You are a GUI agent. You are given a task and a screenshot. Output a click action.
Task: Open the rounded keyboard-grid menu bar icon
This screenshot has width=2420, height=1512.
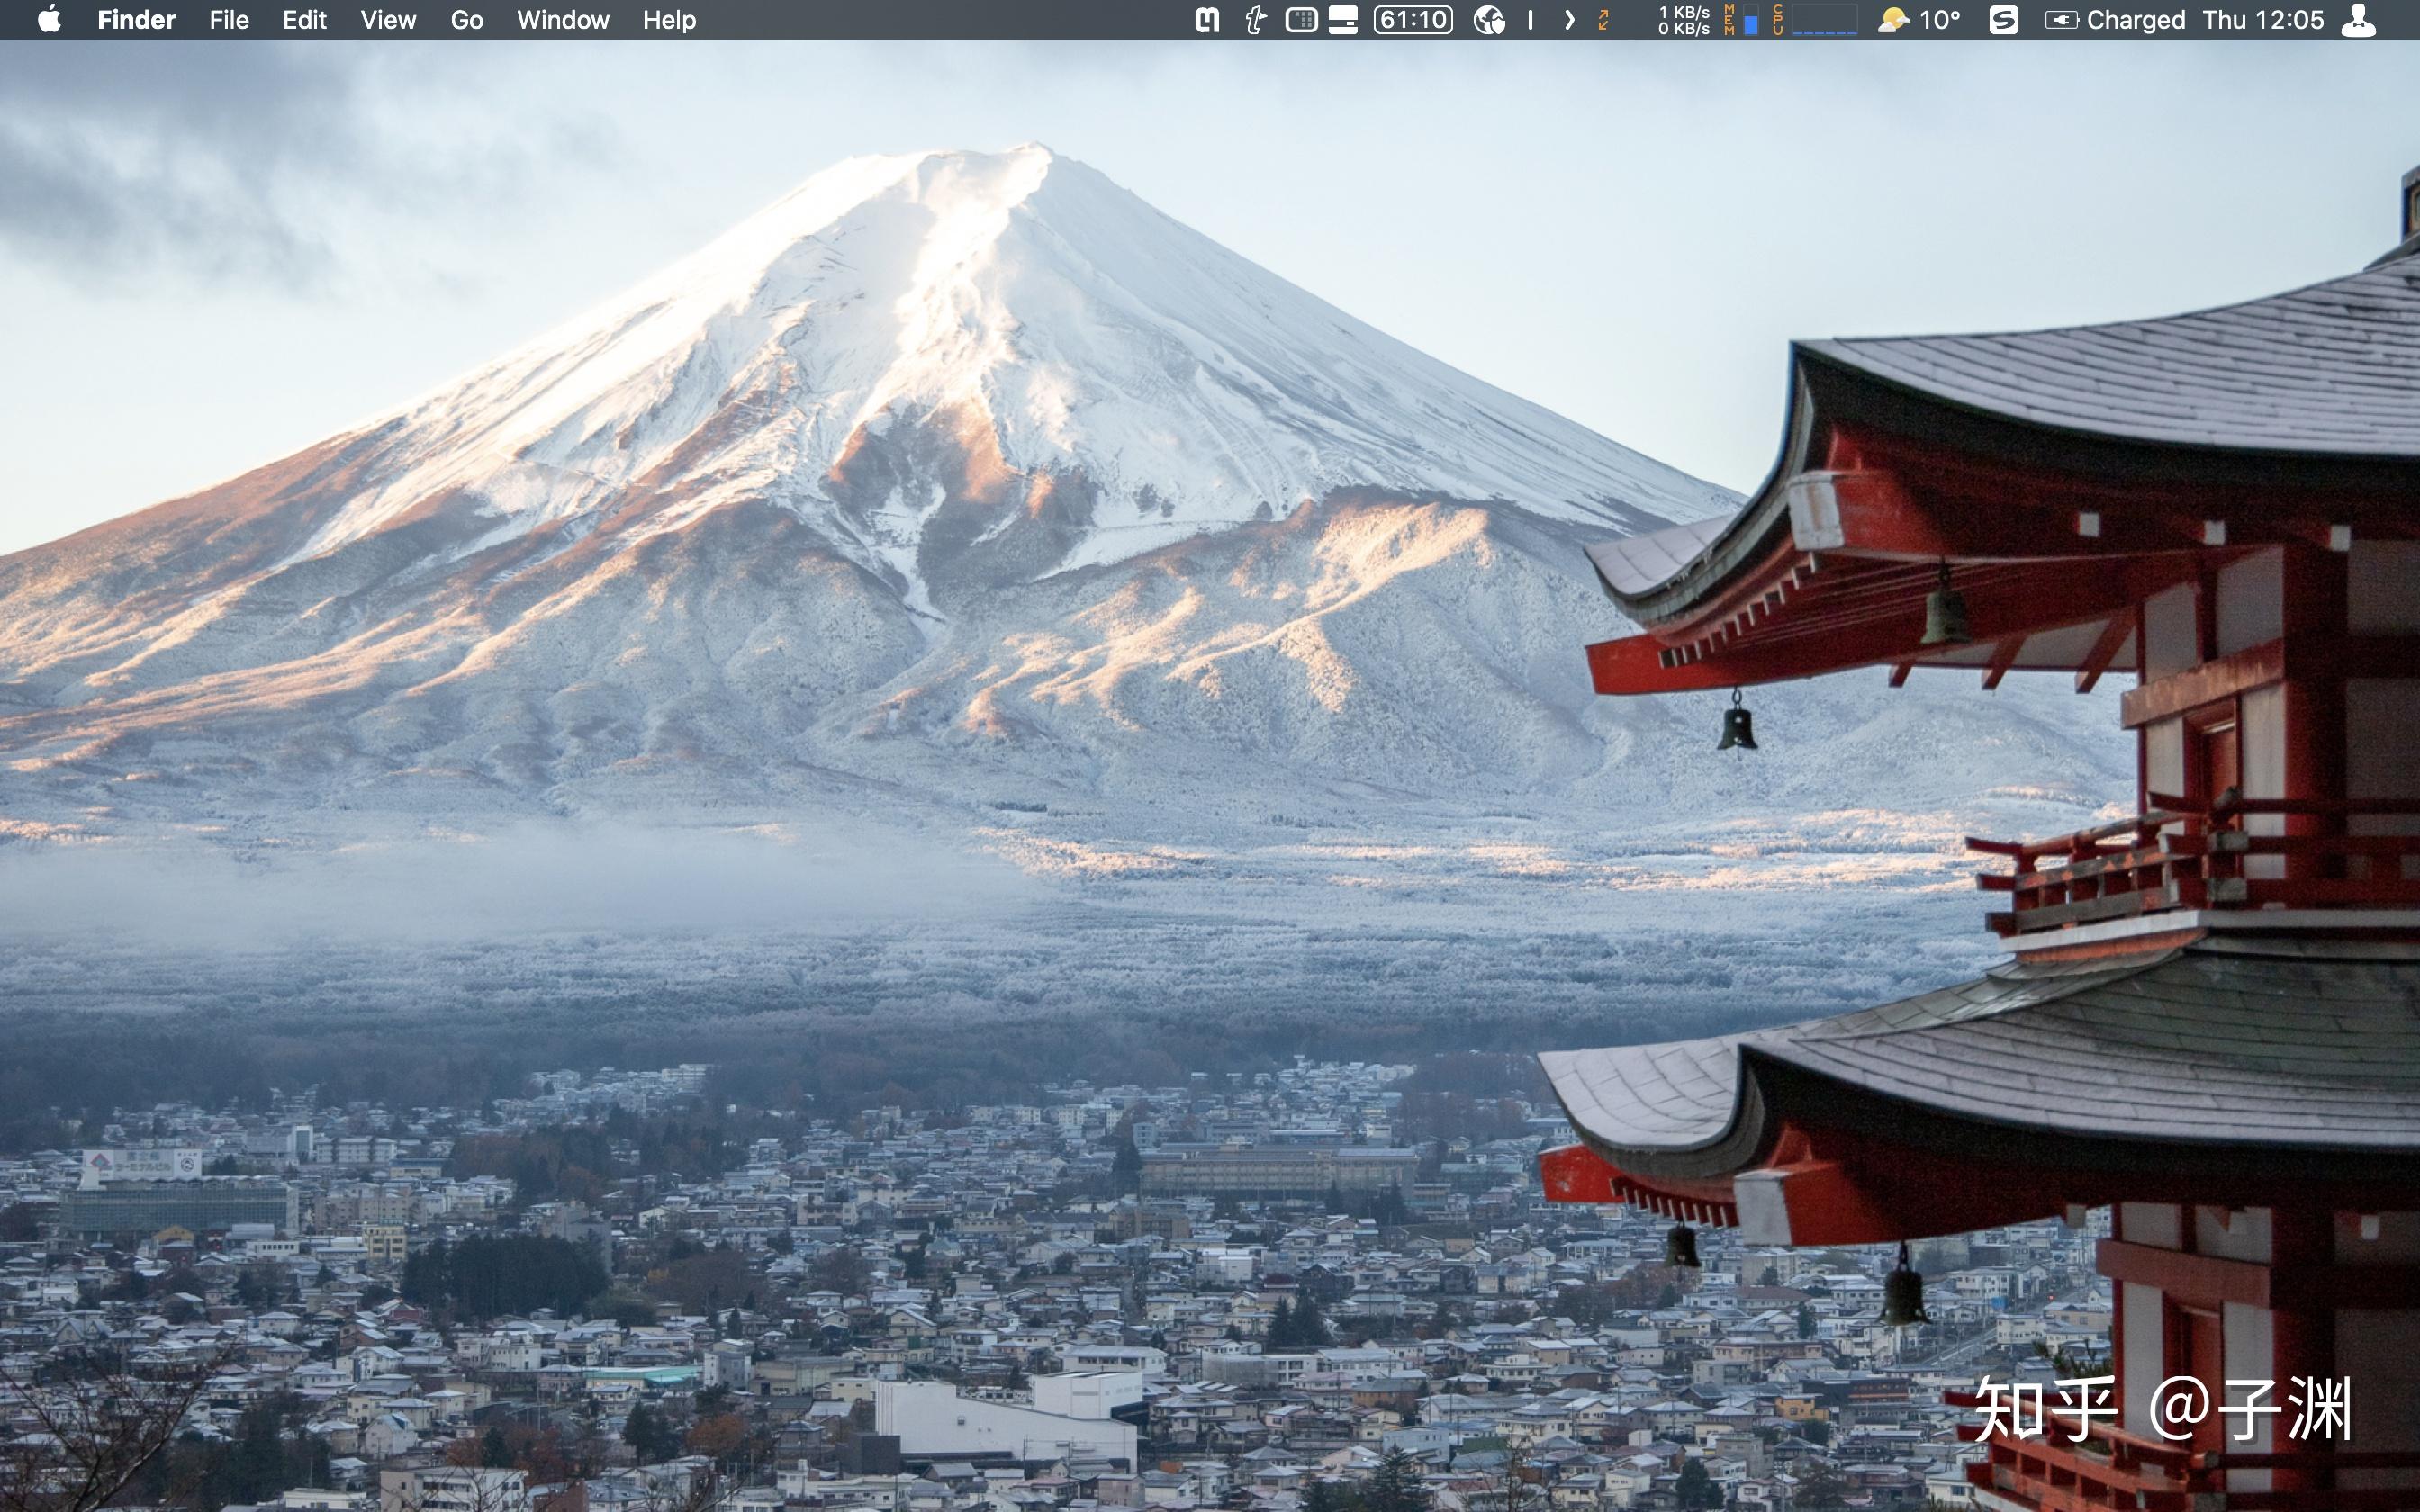pyautogui.click(x=1301, y=20)
